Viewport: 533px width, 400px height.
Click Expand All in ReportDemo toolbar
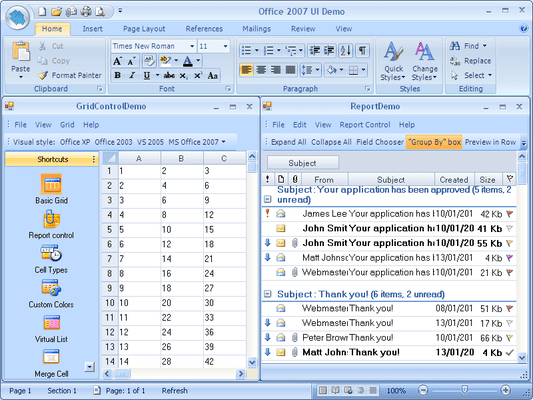pyautogui.click(x=289, y=142)
